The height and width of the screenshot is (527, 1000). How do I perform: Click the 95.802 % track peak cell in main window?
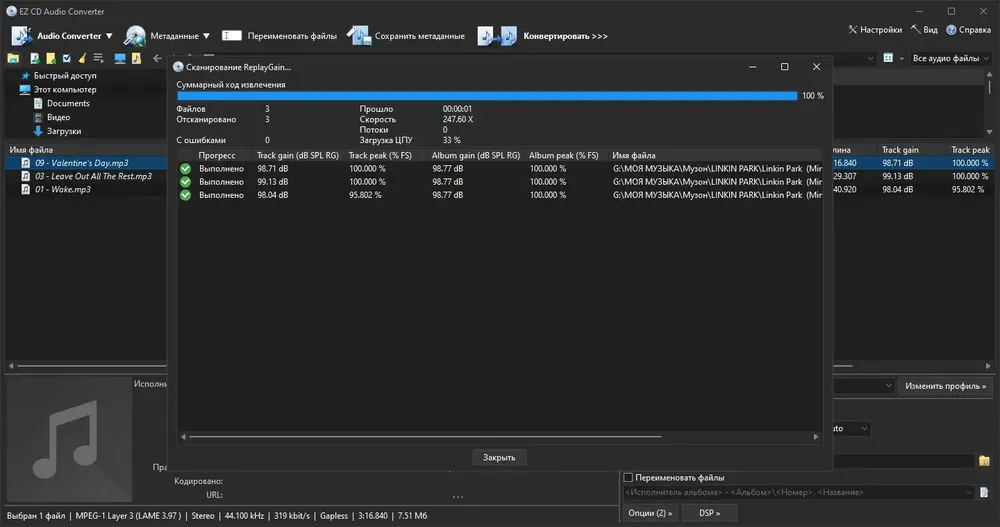(x=967, y=189)
